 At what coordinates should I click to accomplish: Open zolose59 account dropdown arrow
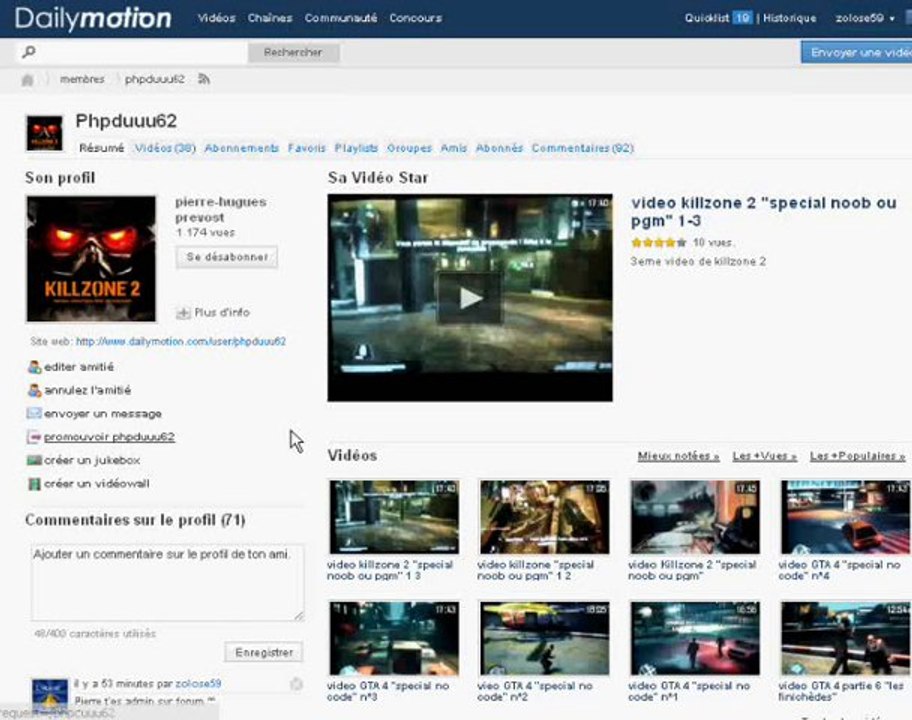click(892, 19)
